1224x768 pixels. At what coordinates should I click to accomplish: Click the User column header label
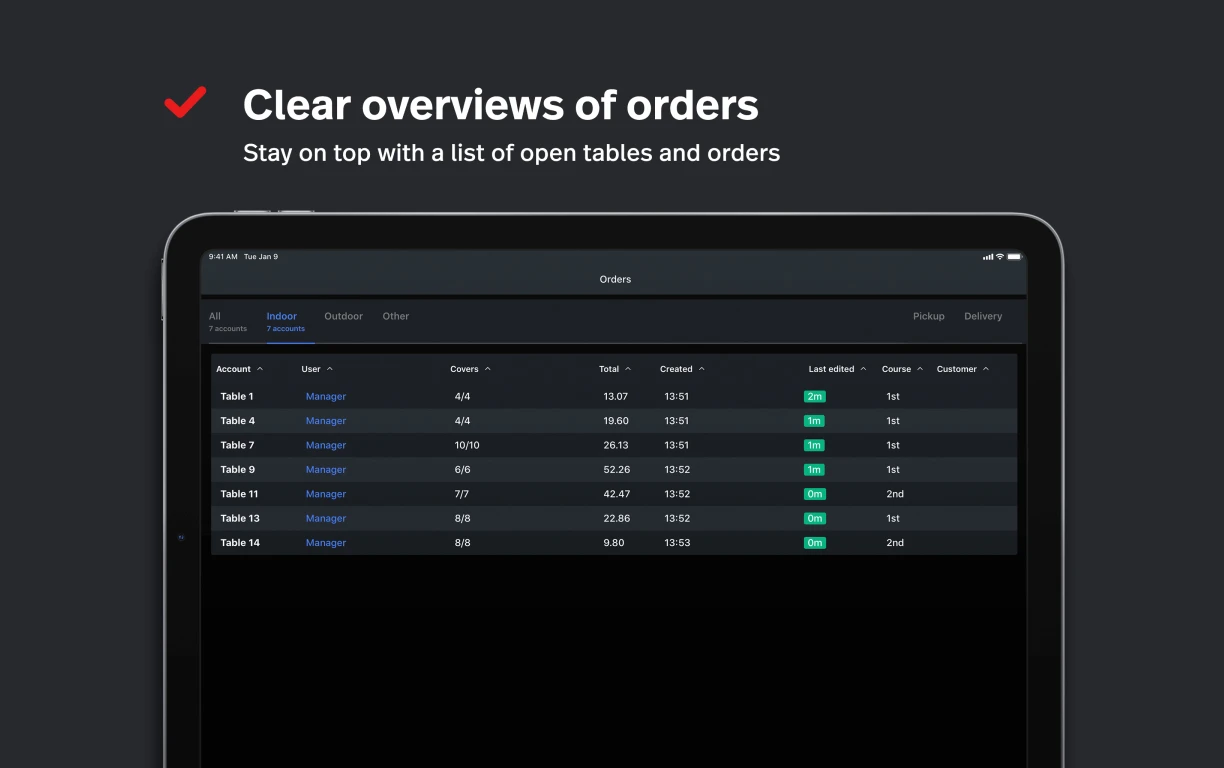click(311, 369)
